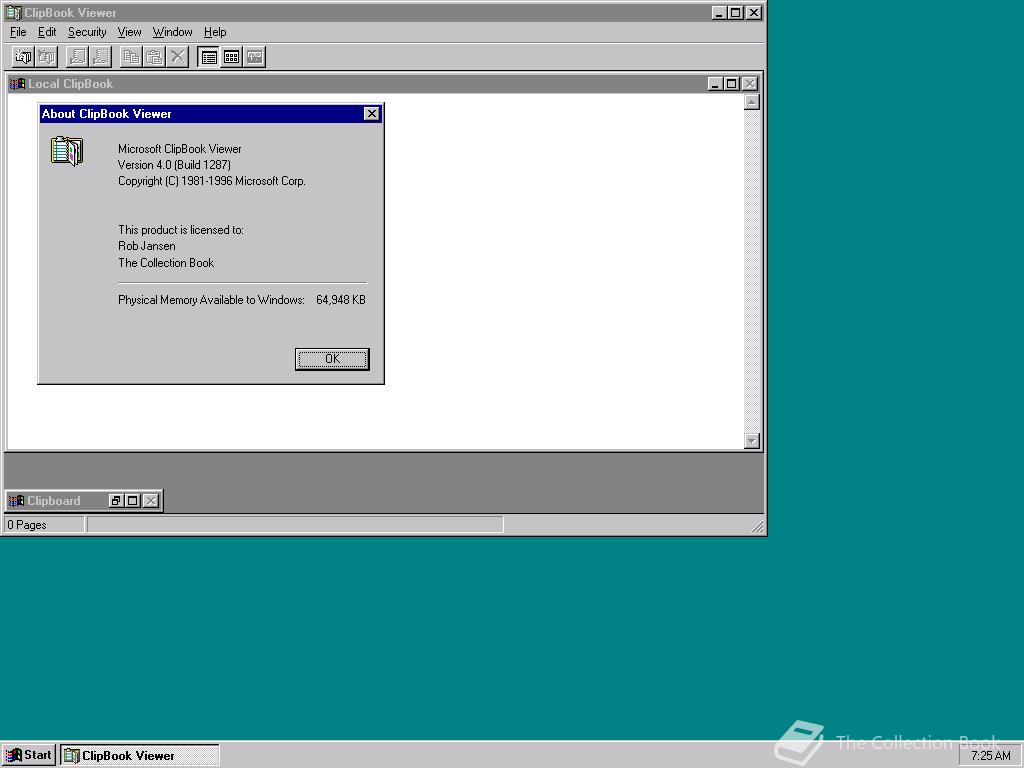Open the Window menu
The height and width of the screenshot is (768, 1024).
tap(172, 32)
